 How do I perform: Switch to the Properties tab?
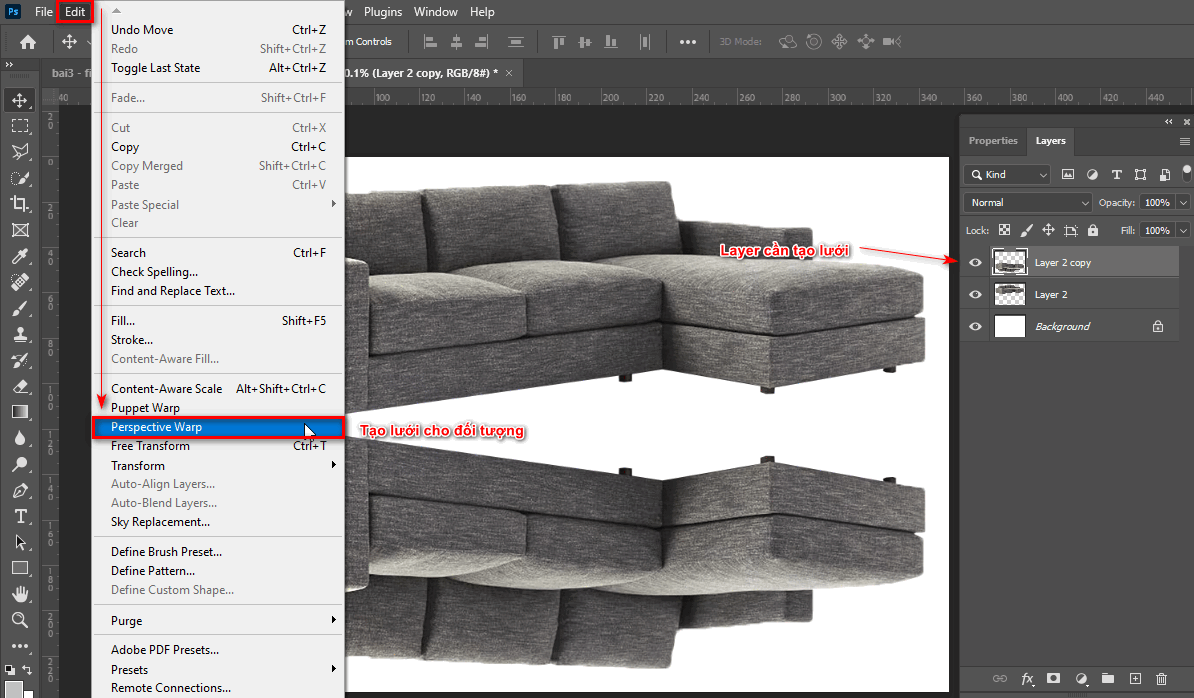pos(993,141)
